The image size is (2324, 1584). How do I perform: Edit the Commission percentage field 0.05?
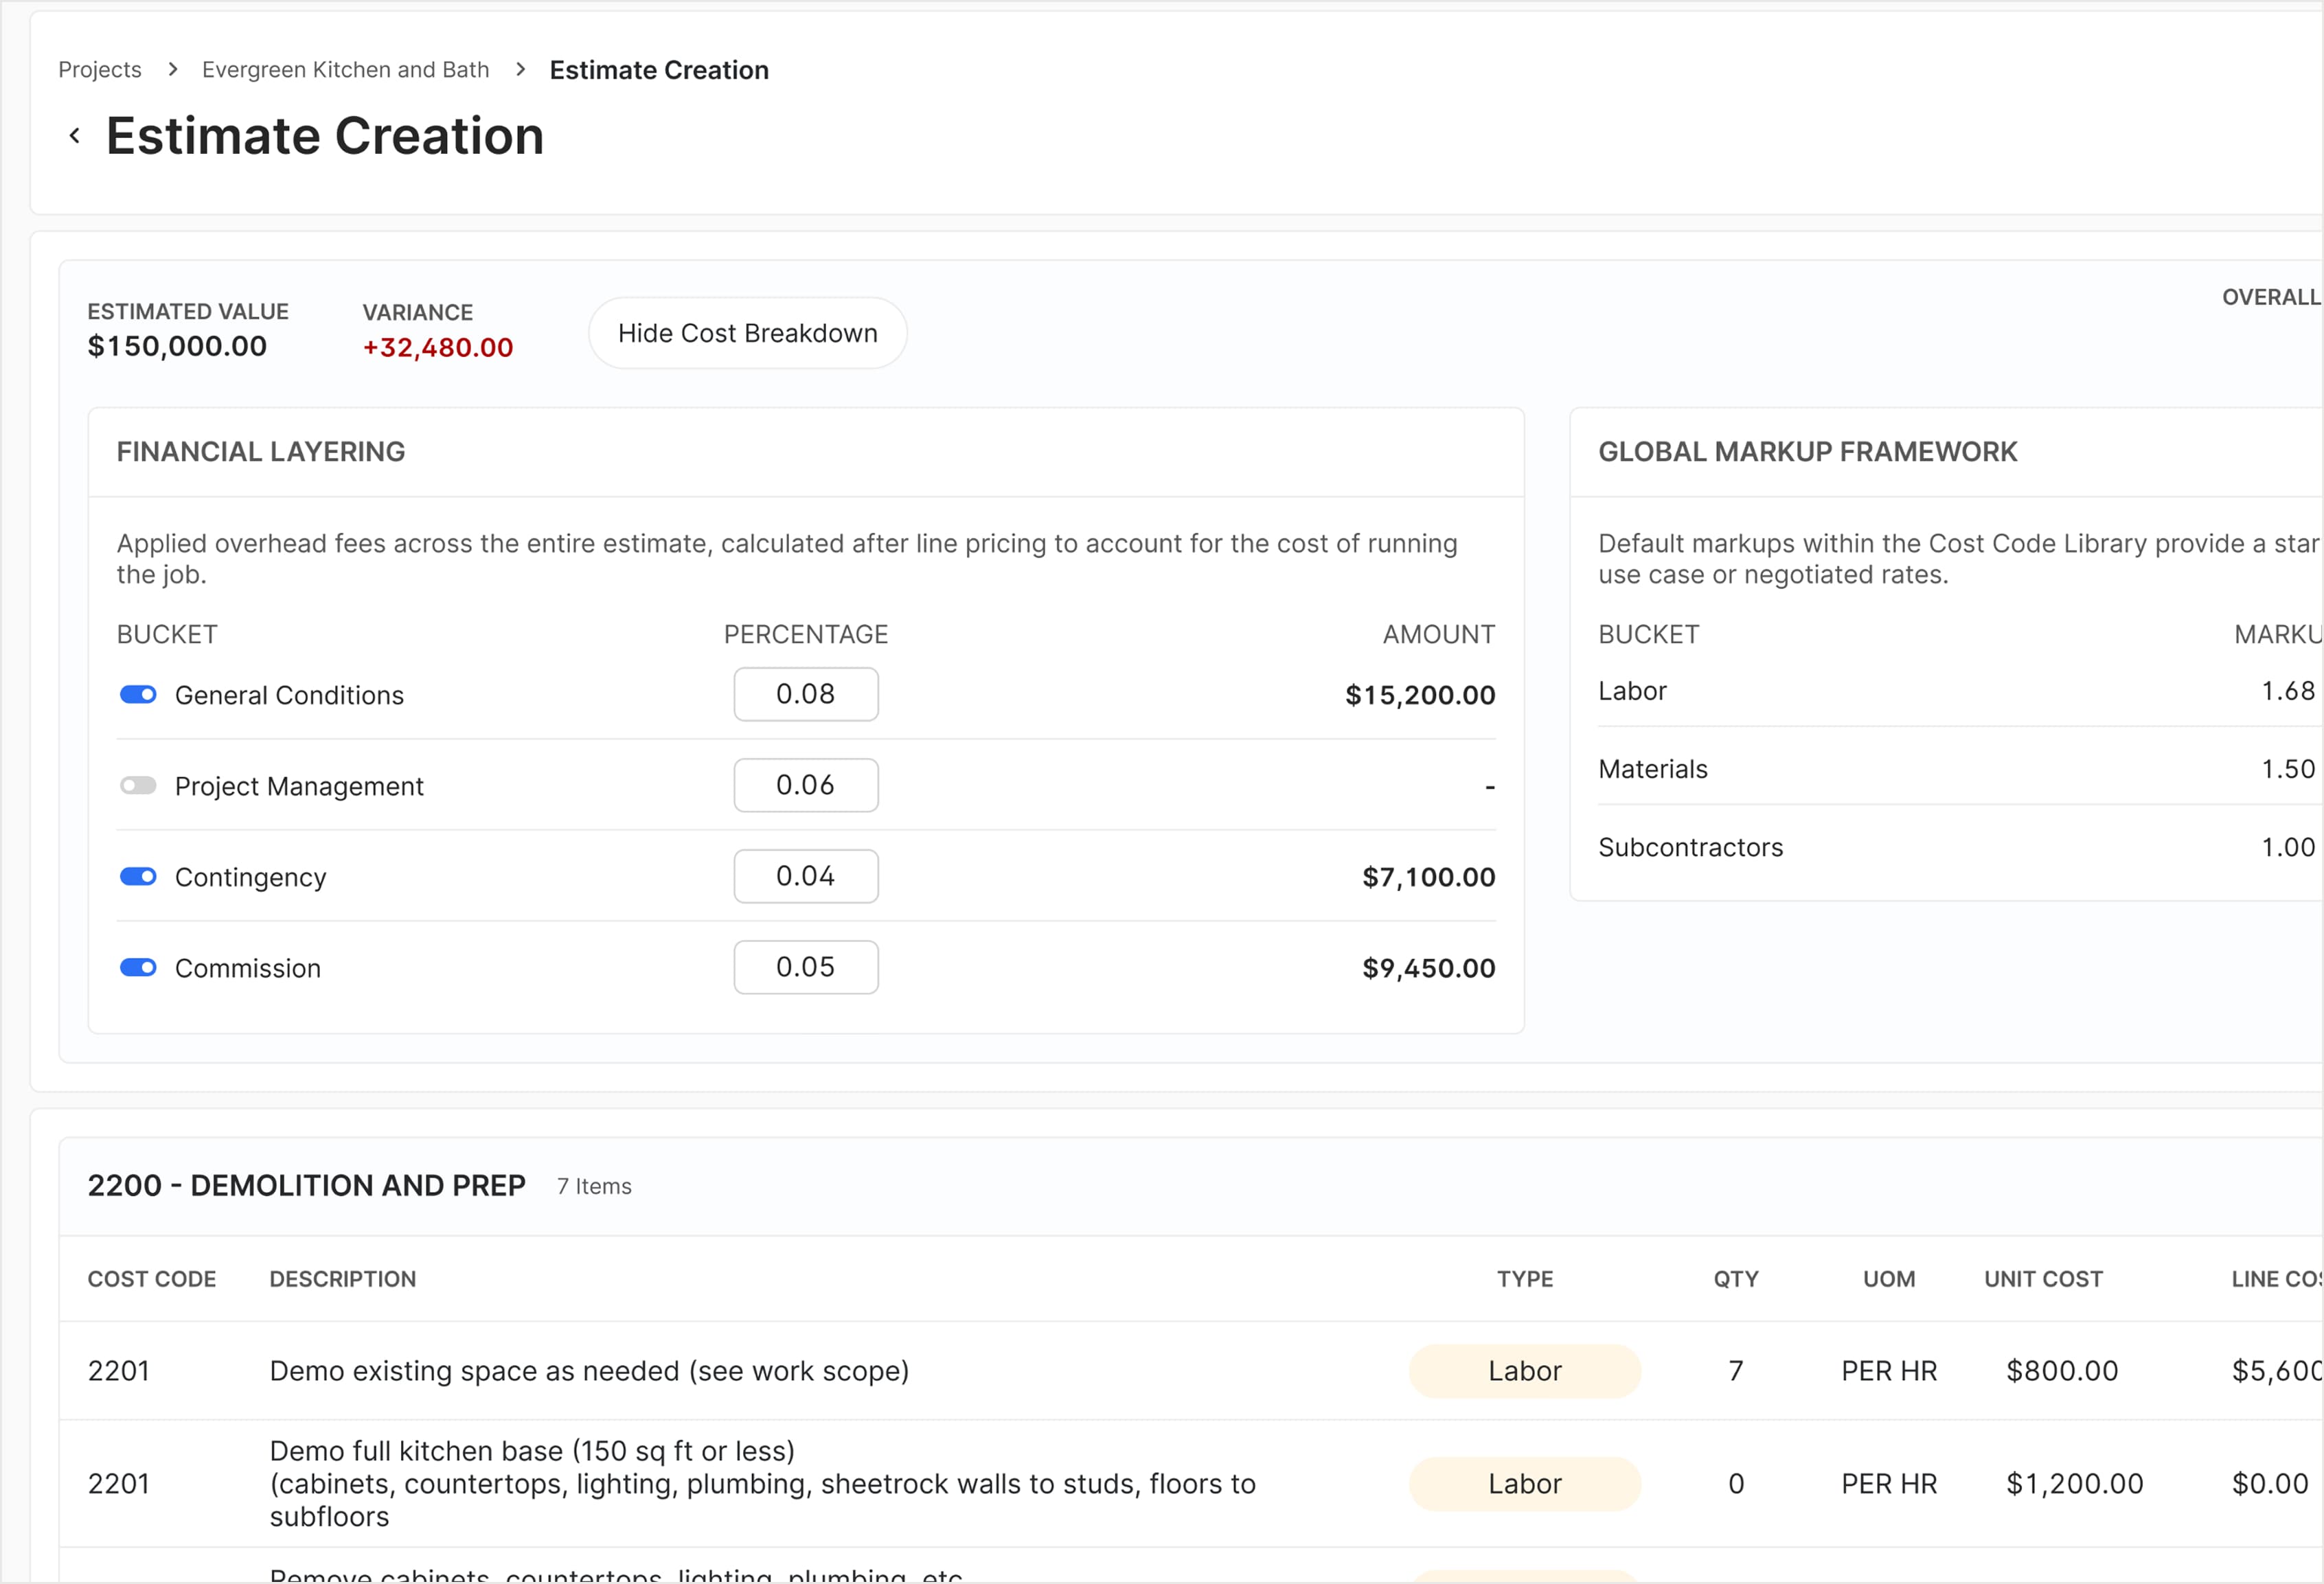[x=806, y=967]
